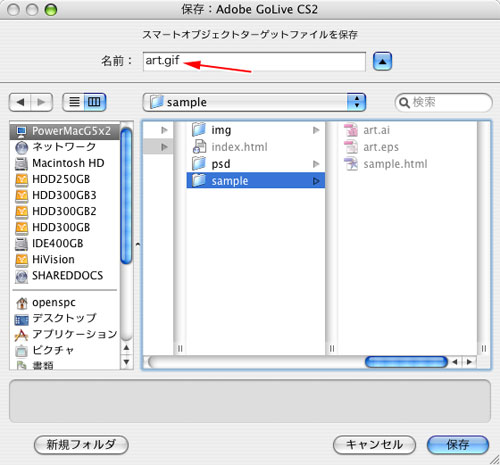Expand the psd folder arrow
500x465 pixels.
coord(316,164)
